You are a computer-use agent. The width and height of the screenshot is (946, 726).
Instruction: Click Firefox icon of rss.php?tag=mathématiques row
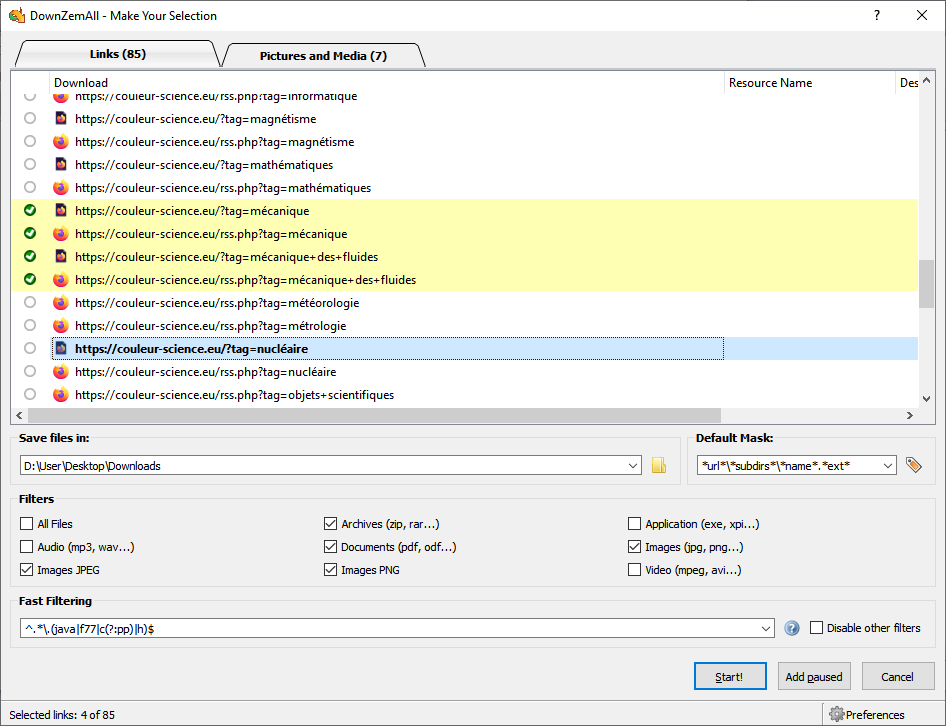(x=61, y=187)
